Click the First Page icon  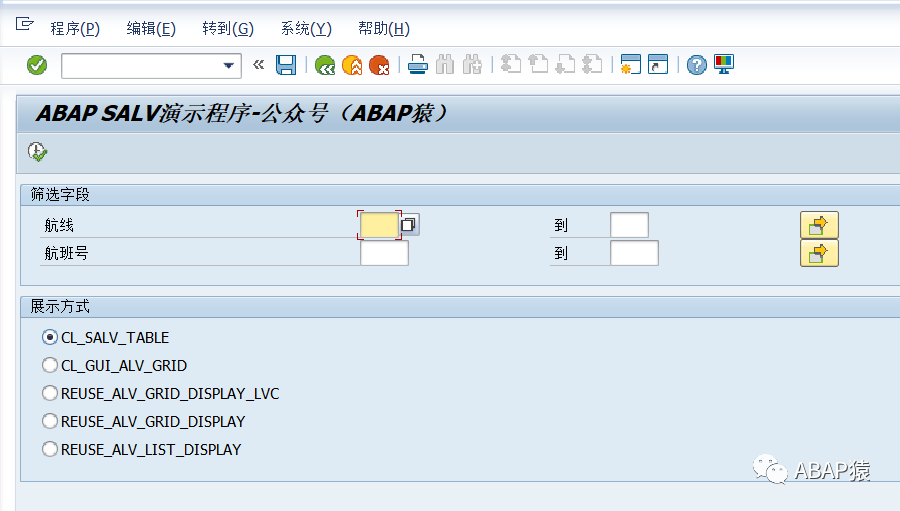coord(510,64)
